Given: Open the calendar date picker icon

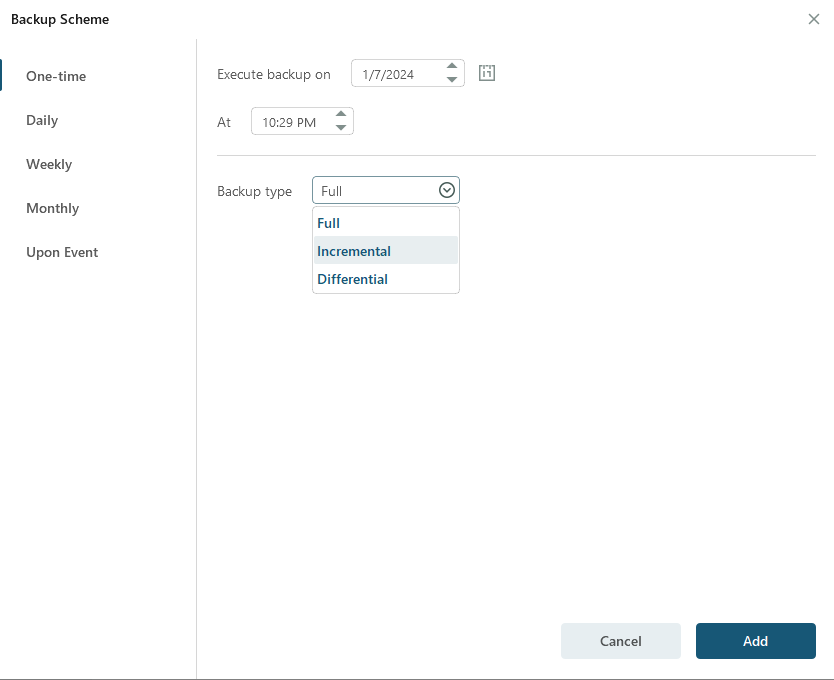Looking at the screenshot, I should (x=487, y=73).
